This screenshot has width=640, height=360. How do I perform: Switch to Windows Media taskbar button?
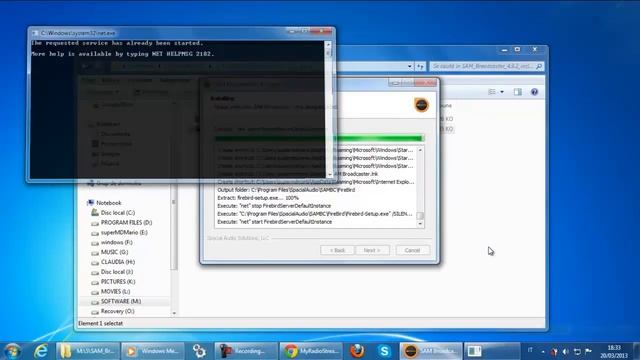(153, 351)
